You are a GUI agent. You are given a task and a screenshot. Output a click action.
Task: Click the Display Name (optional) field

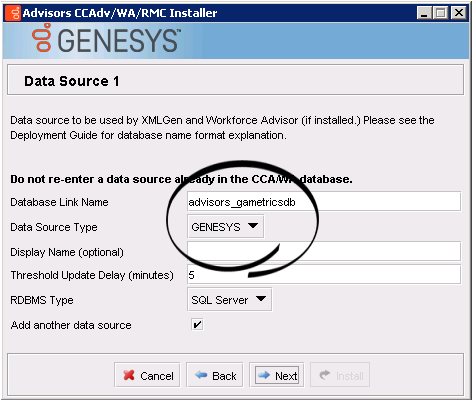click(324, 251)
